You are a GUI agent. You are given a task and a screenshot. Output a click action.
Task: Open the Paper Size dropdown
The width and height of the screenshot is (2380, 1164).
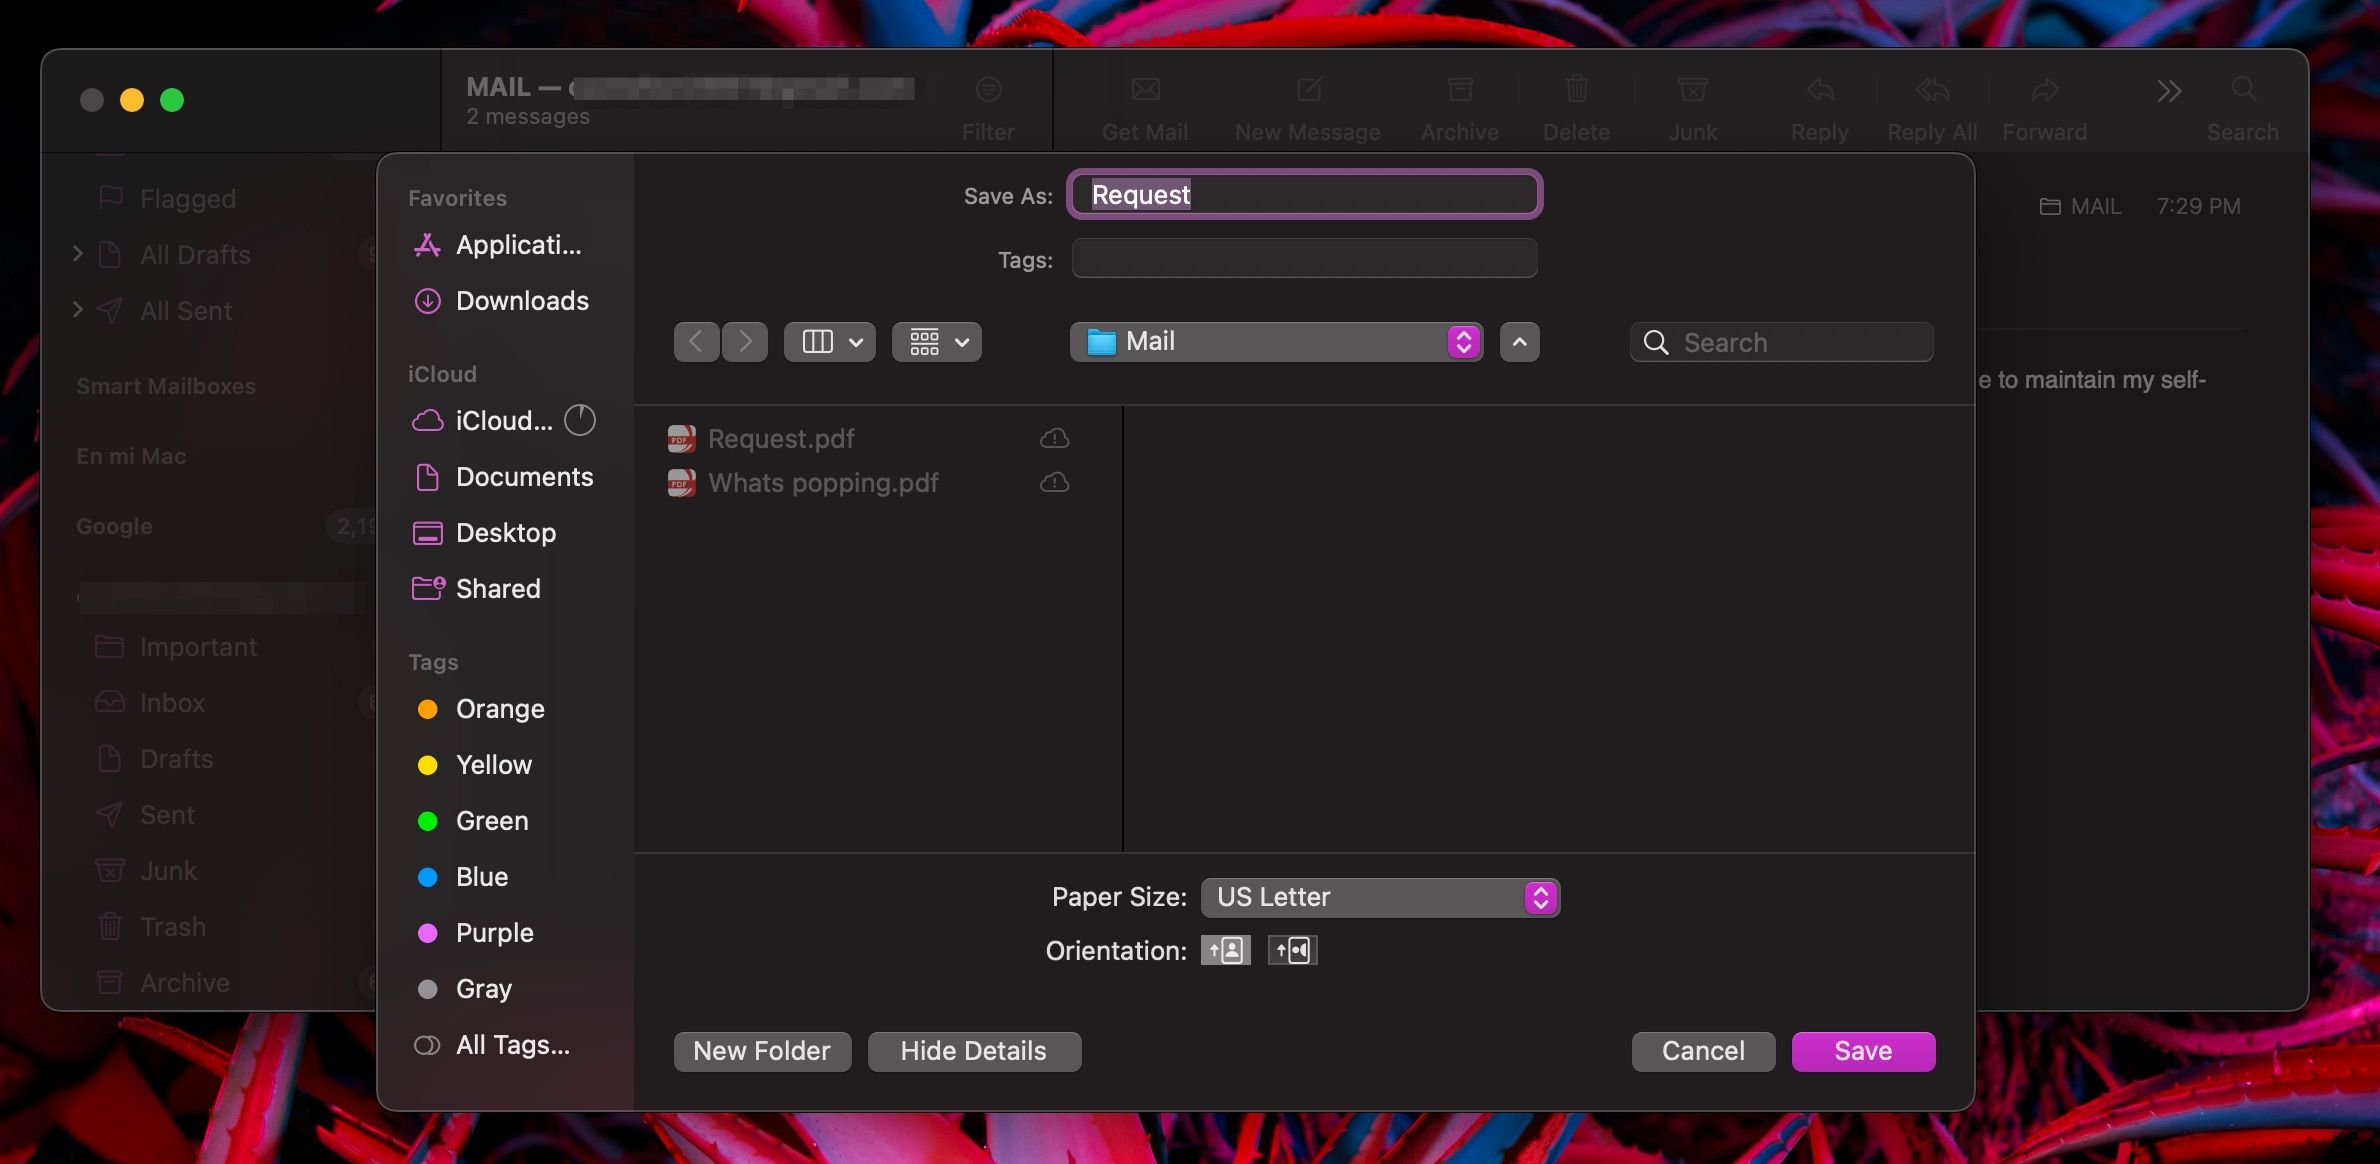[x=1380, y=897]
